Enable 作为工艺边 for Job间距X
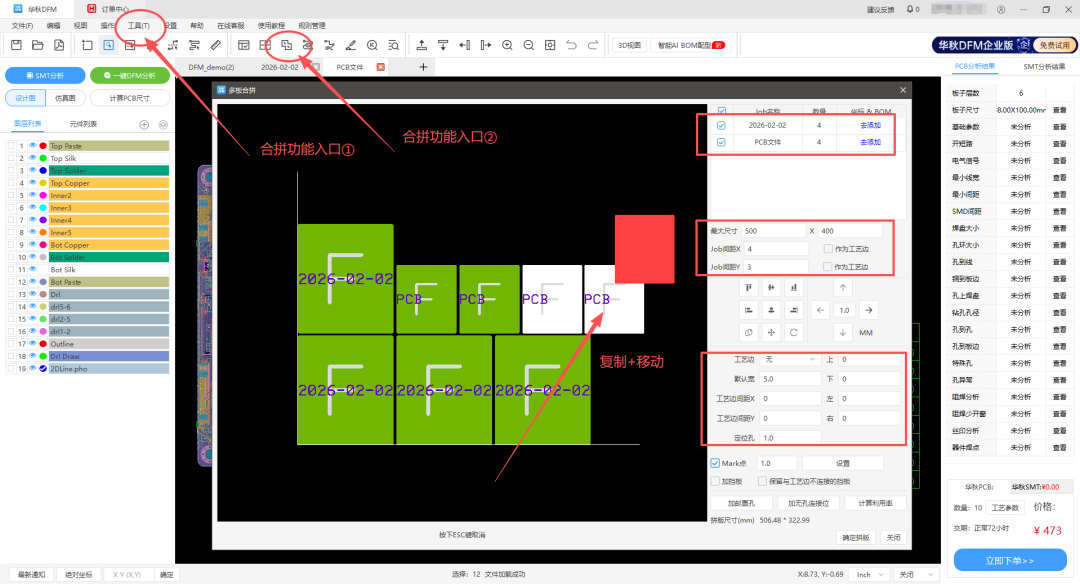Screen dimensions: 1080x584 tap(828, 249)
